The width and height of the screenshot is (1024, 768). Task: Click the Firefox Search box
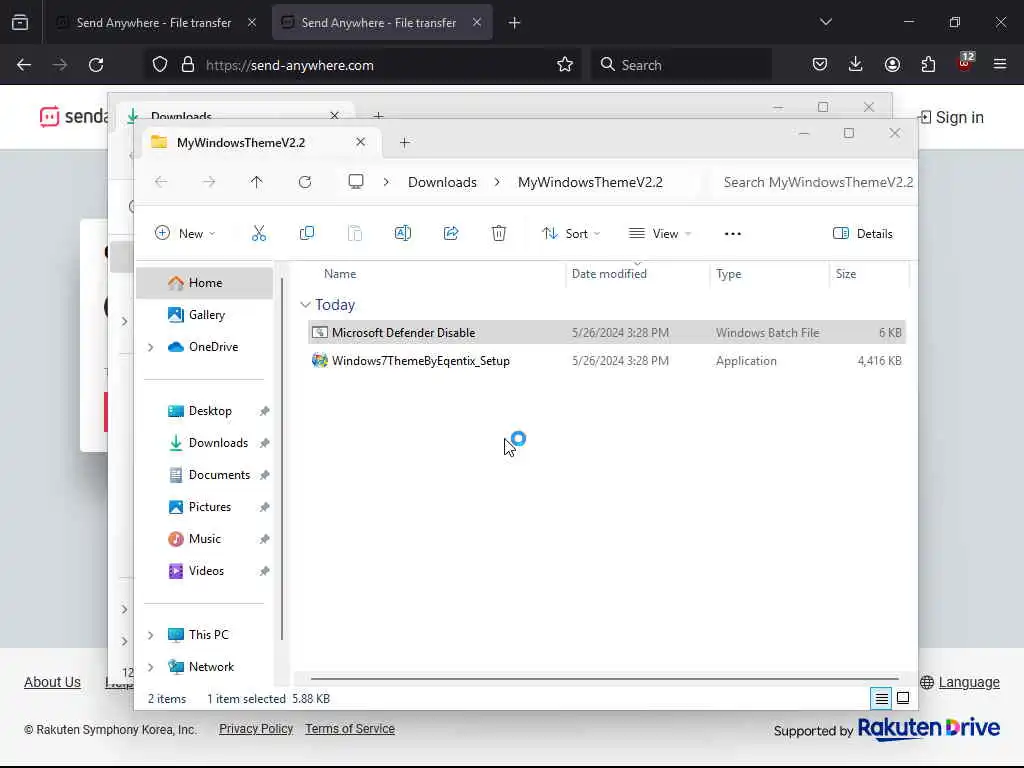682,65
